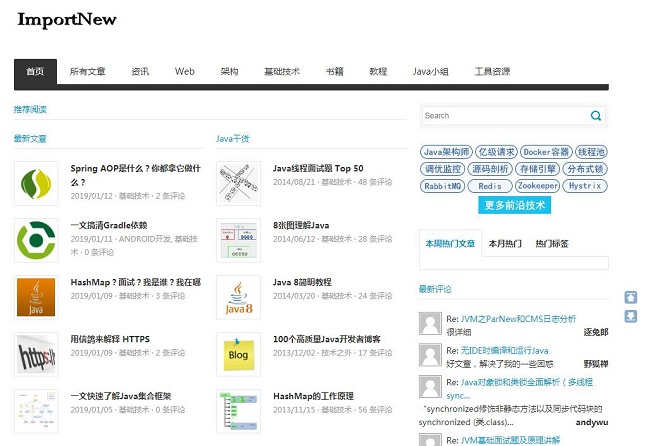The image size is (660, 446).
Task: Open the yellow Blog sticky note thumbnail
Action: coord(239,354)
